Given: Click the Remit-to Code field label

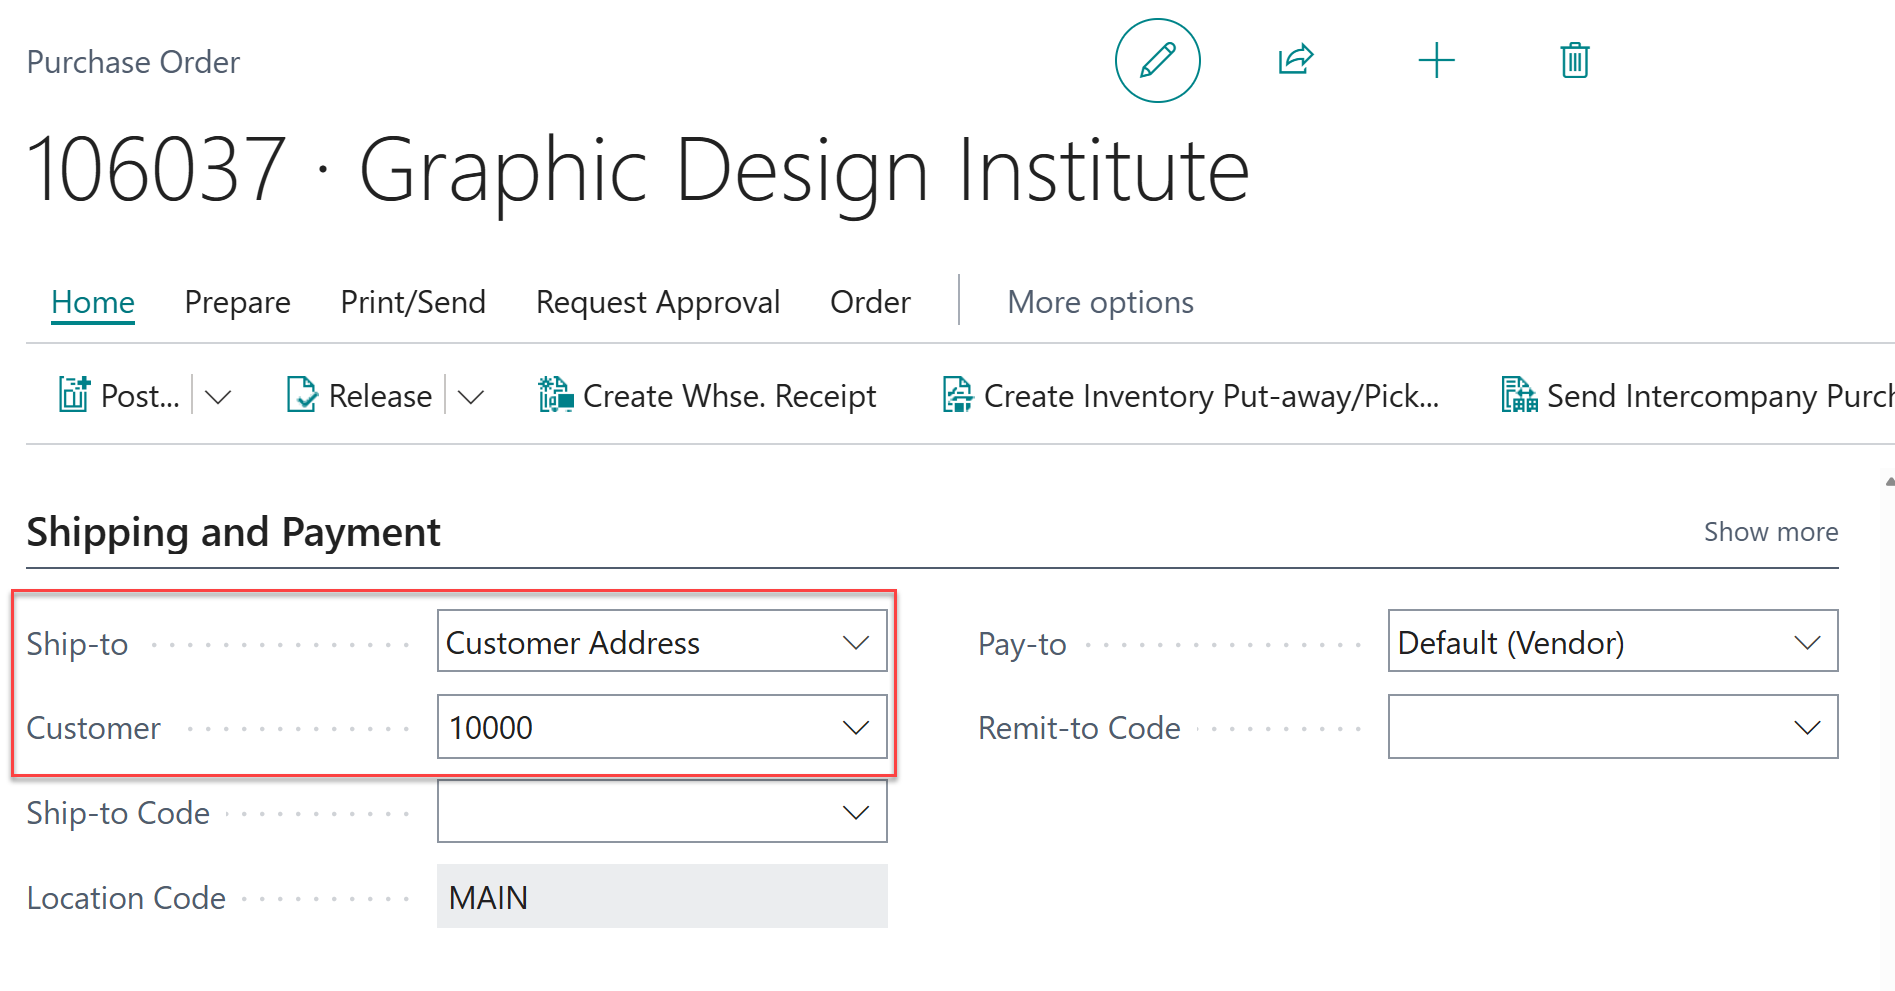Looking at the screenshot, I should 1079,728.
